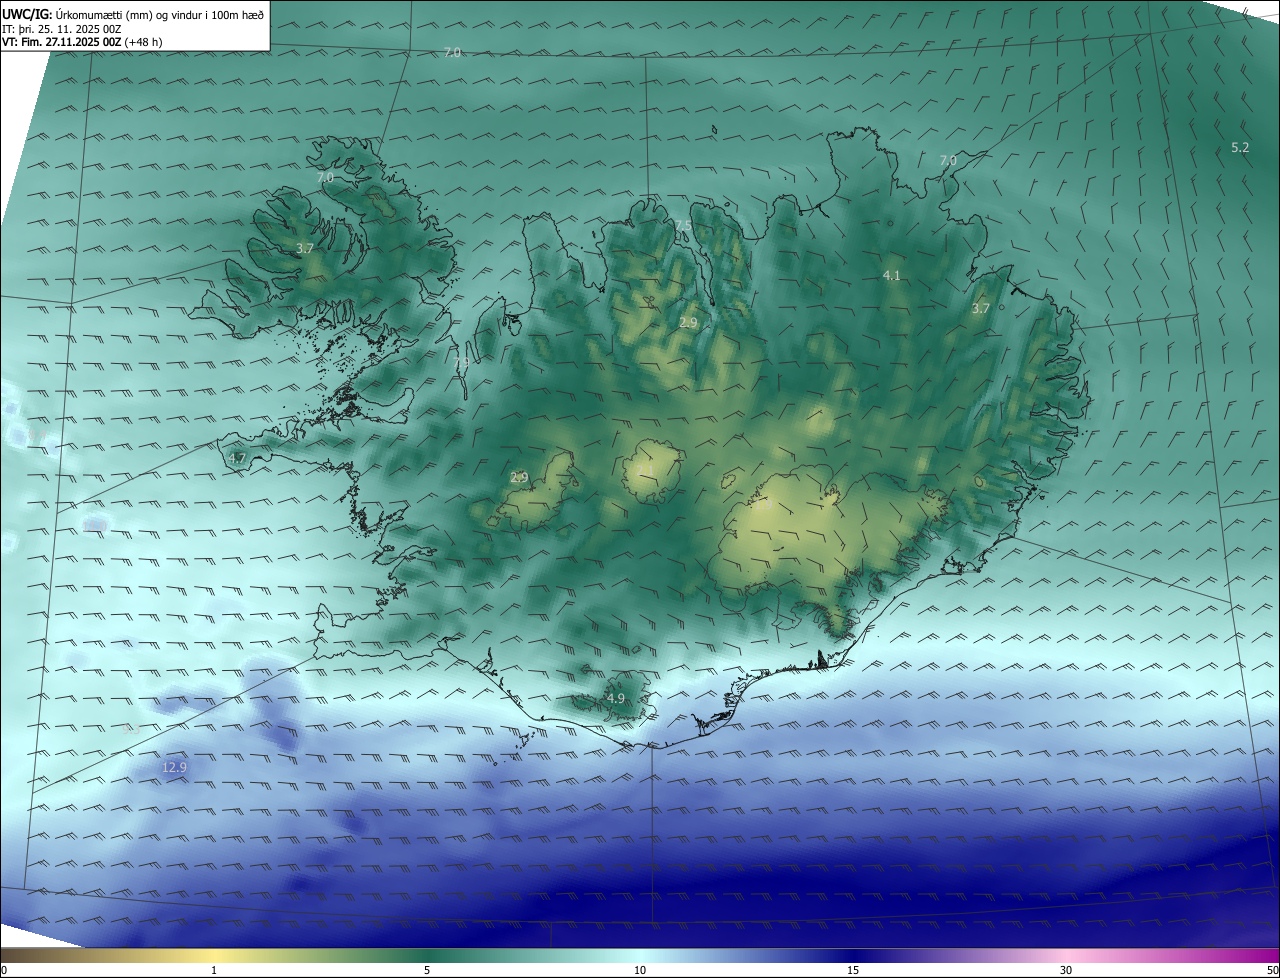
Task: Click the 7.5 value on the north coast
Action: point(682,225)
